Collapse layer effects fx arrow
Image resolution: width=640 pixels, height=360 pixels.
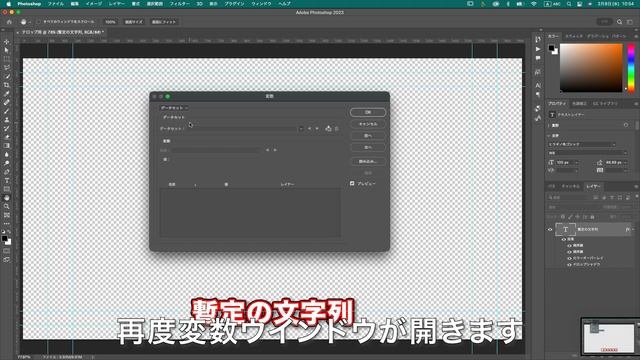pos(633,229)
